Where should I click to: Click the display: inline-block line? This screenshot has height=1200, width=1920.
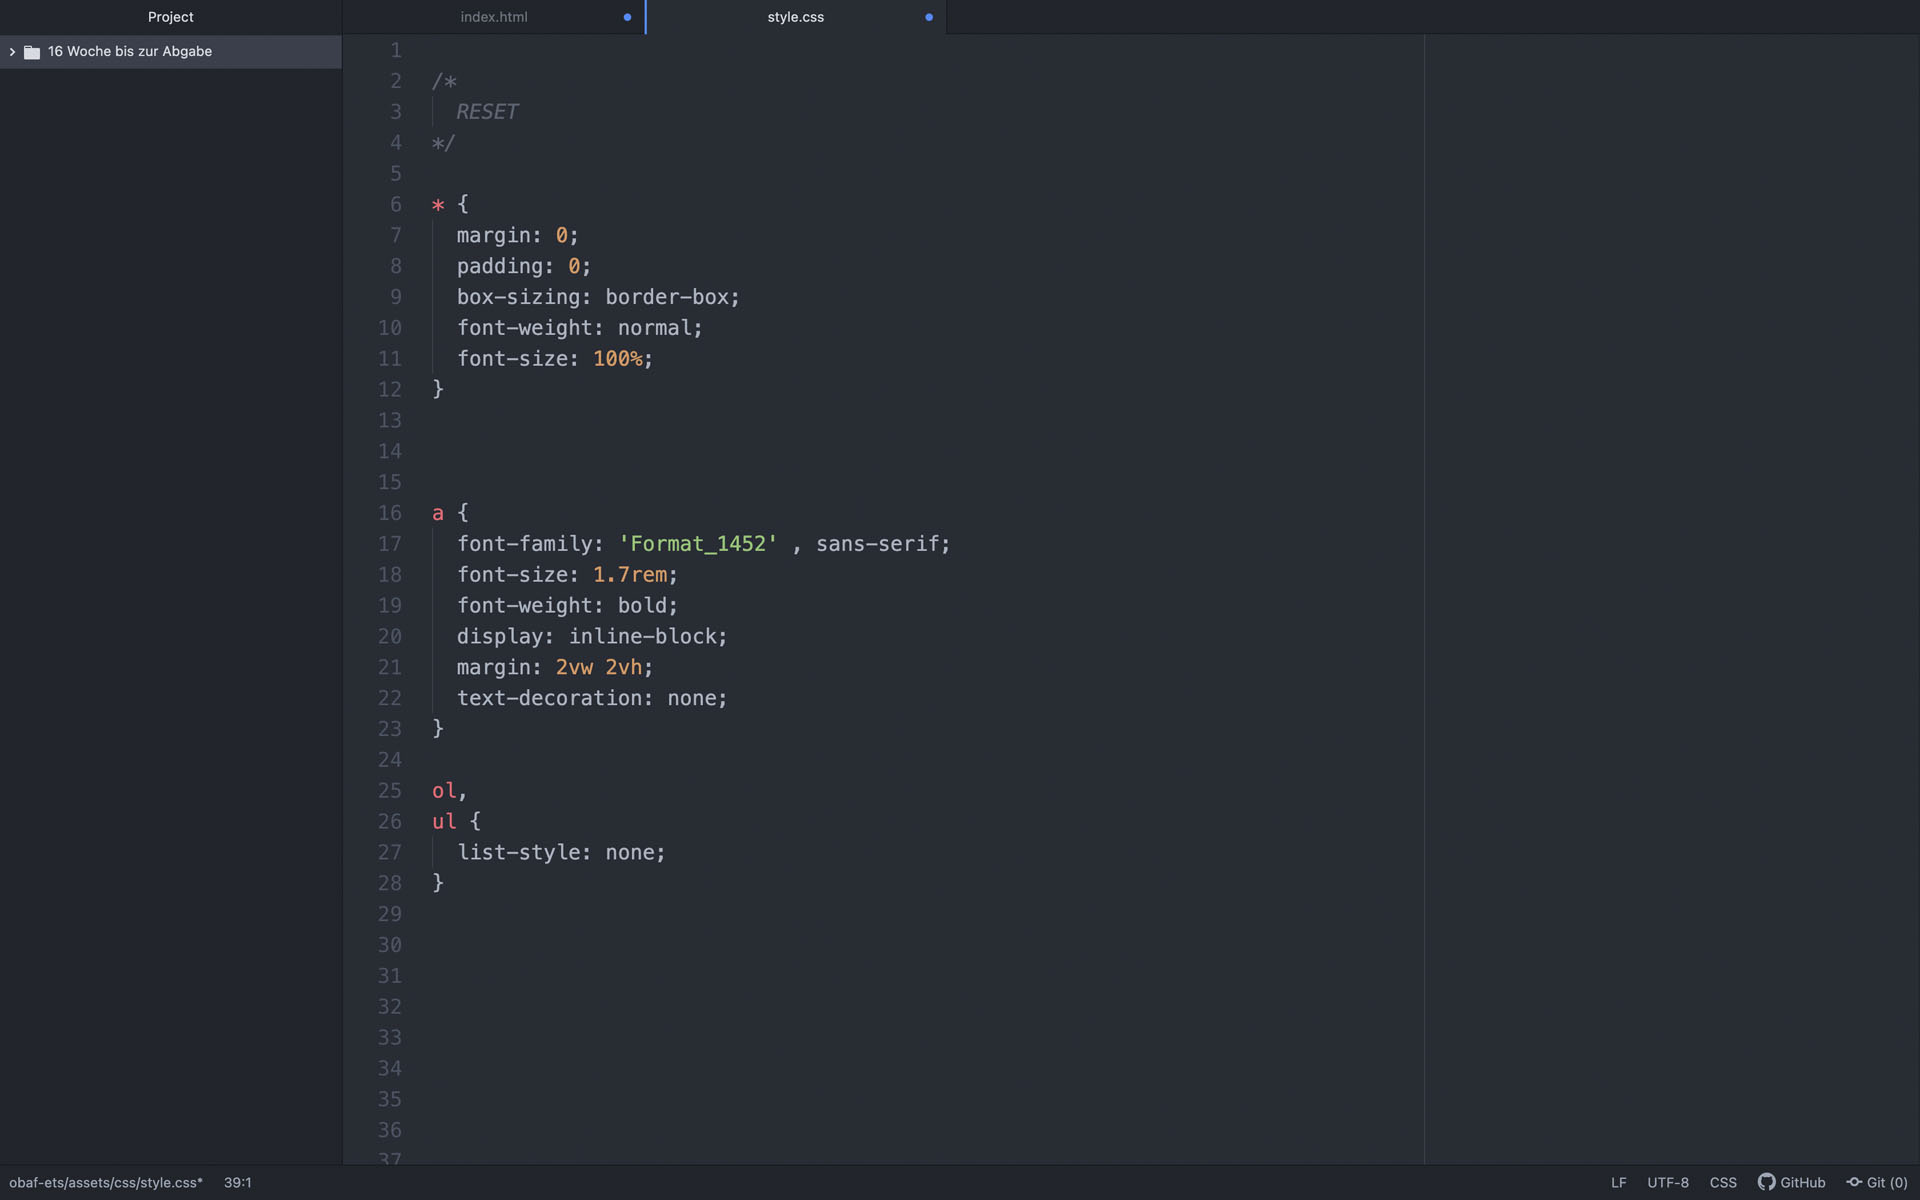tap(592, 636)
